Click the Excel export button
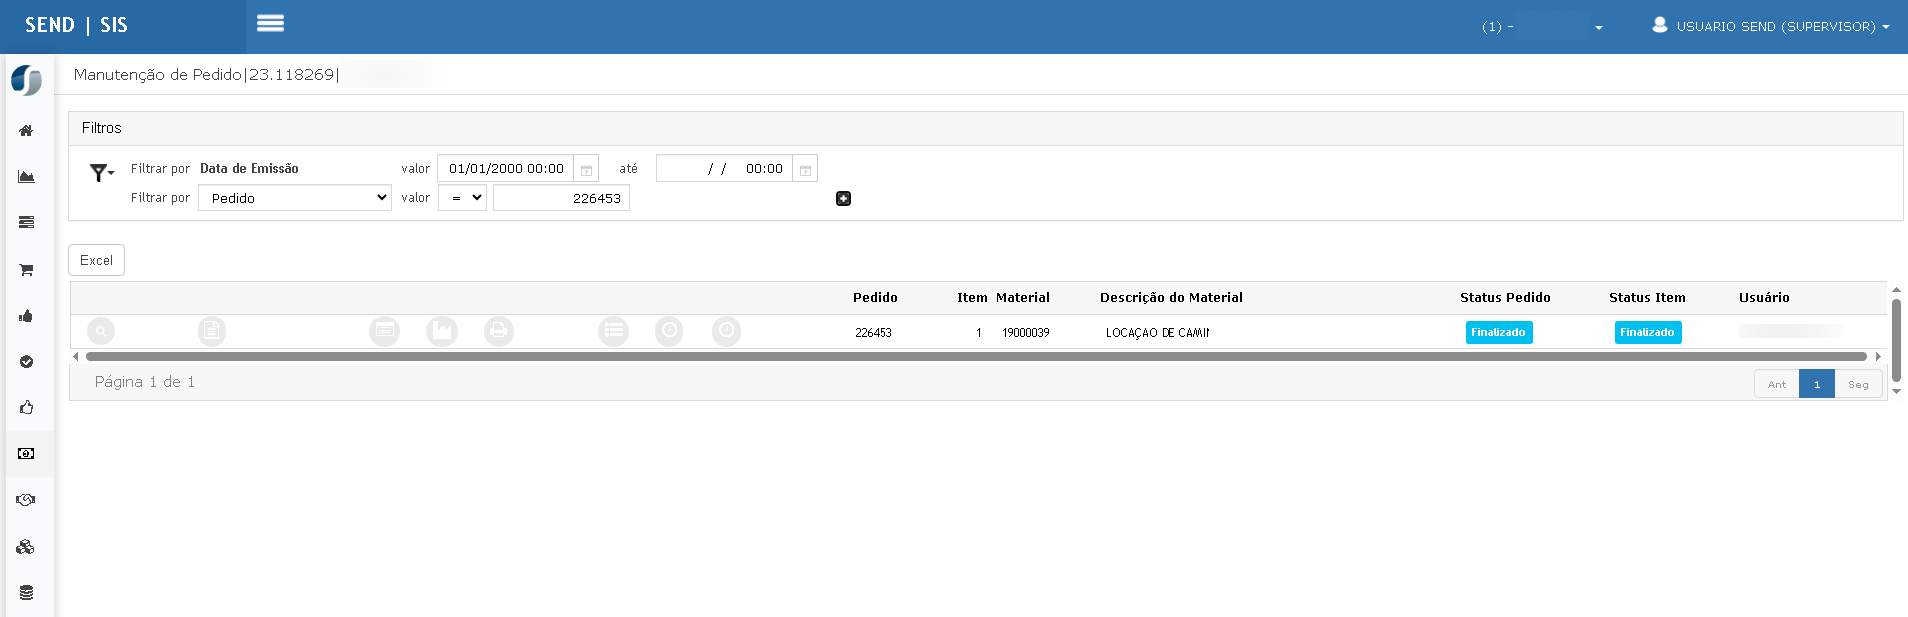The height and width of the screenshot is (617, 1908). pos(96,260)
